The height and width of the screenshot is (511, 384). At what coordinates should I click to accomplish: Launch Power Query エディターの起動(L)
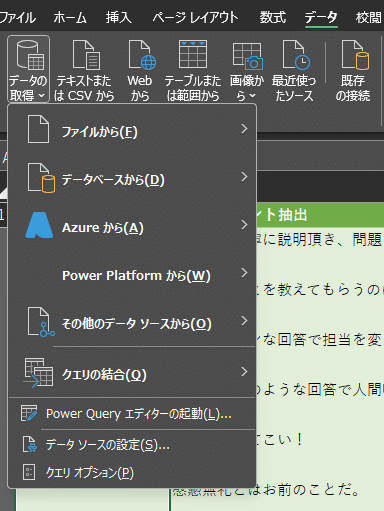point(132,414)
